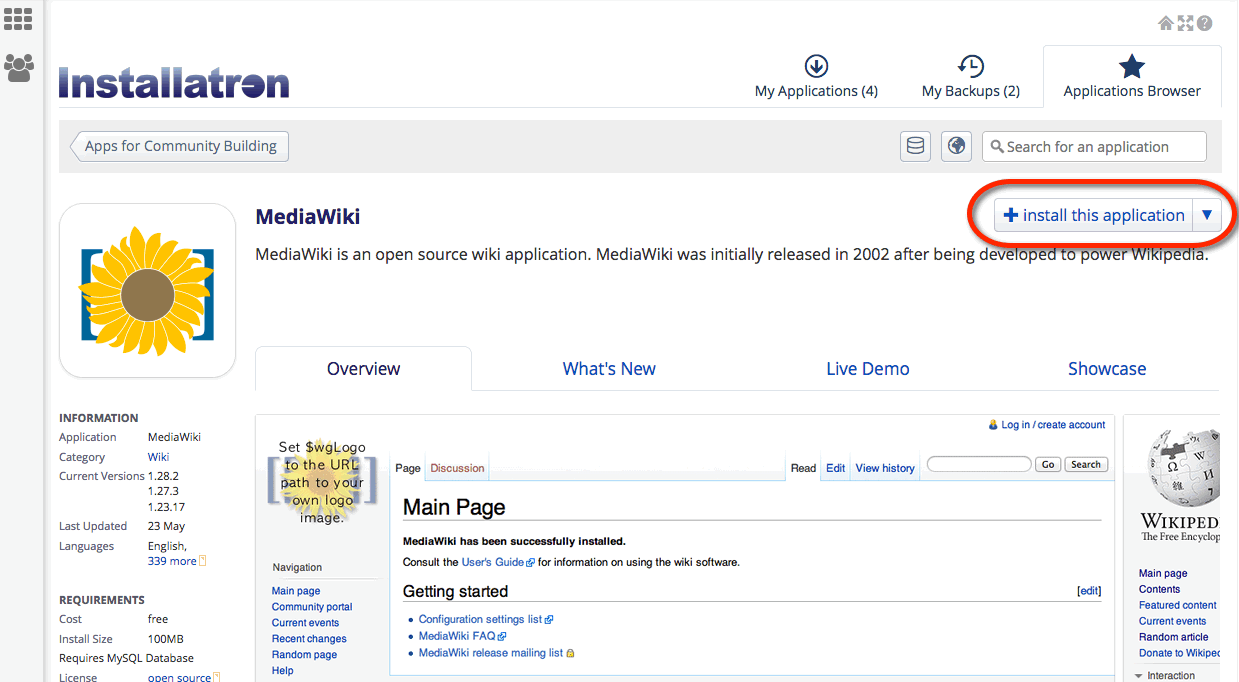Viewport: 1239px width, 682px height.
Task: Click View history in wiki screenshot
Action: point(885,468)
